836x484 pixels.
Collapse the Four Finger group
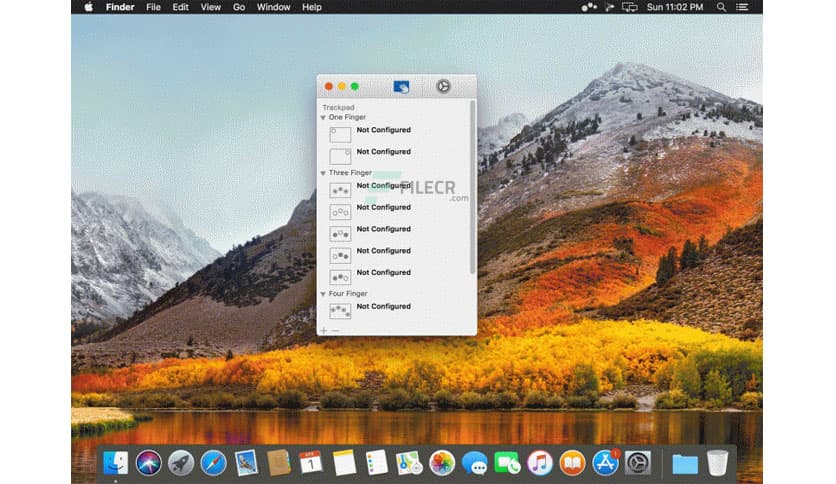[323, 294]
